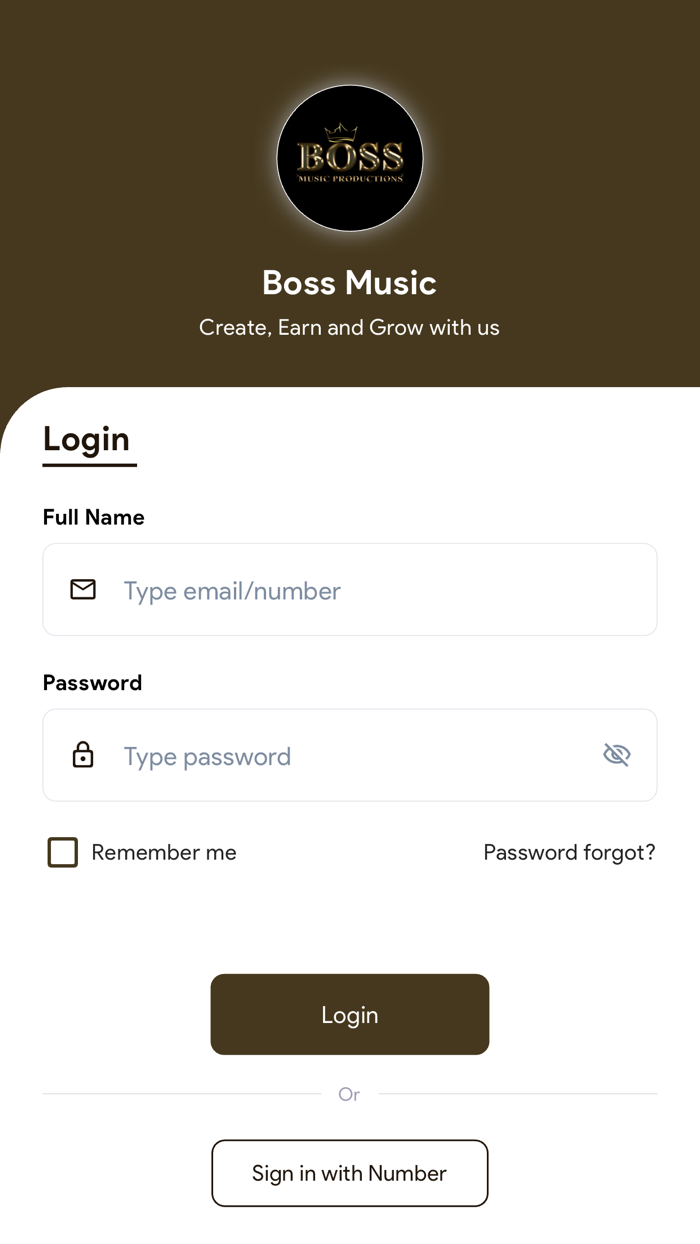This screenshot has width=700, height=1244.
Task: Click the email/number input field
Action: [350, 589]
